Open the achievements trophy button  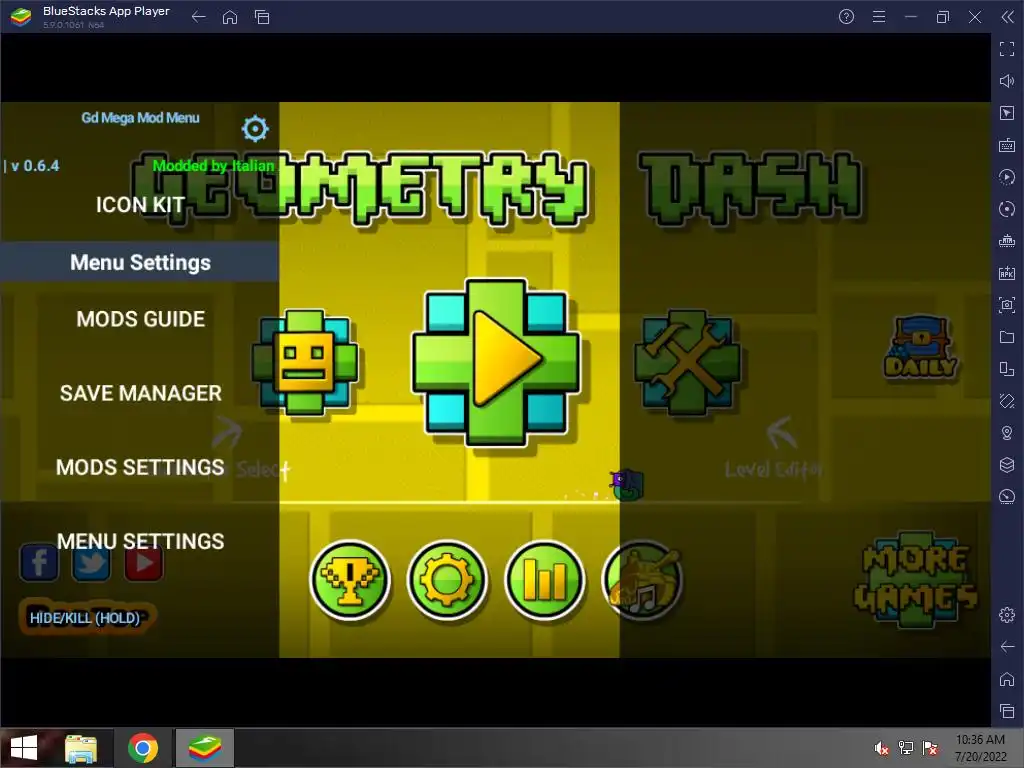[350, 580]
